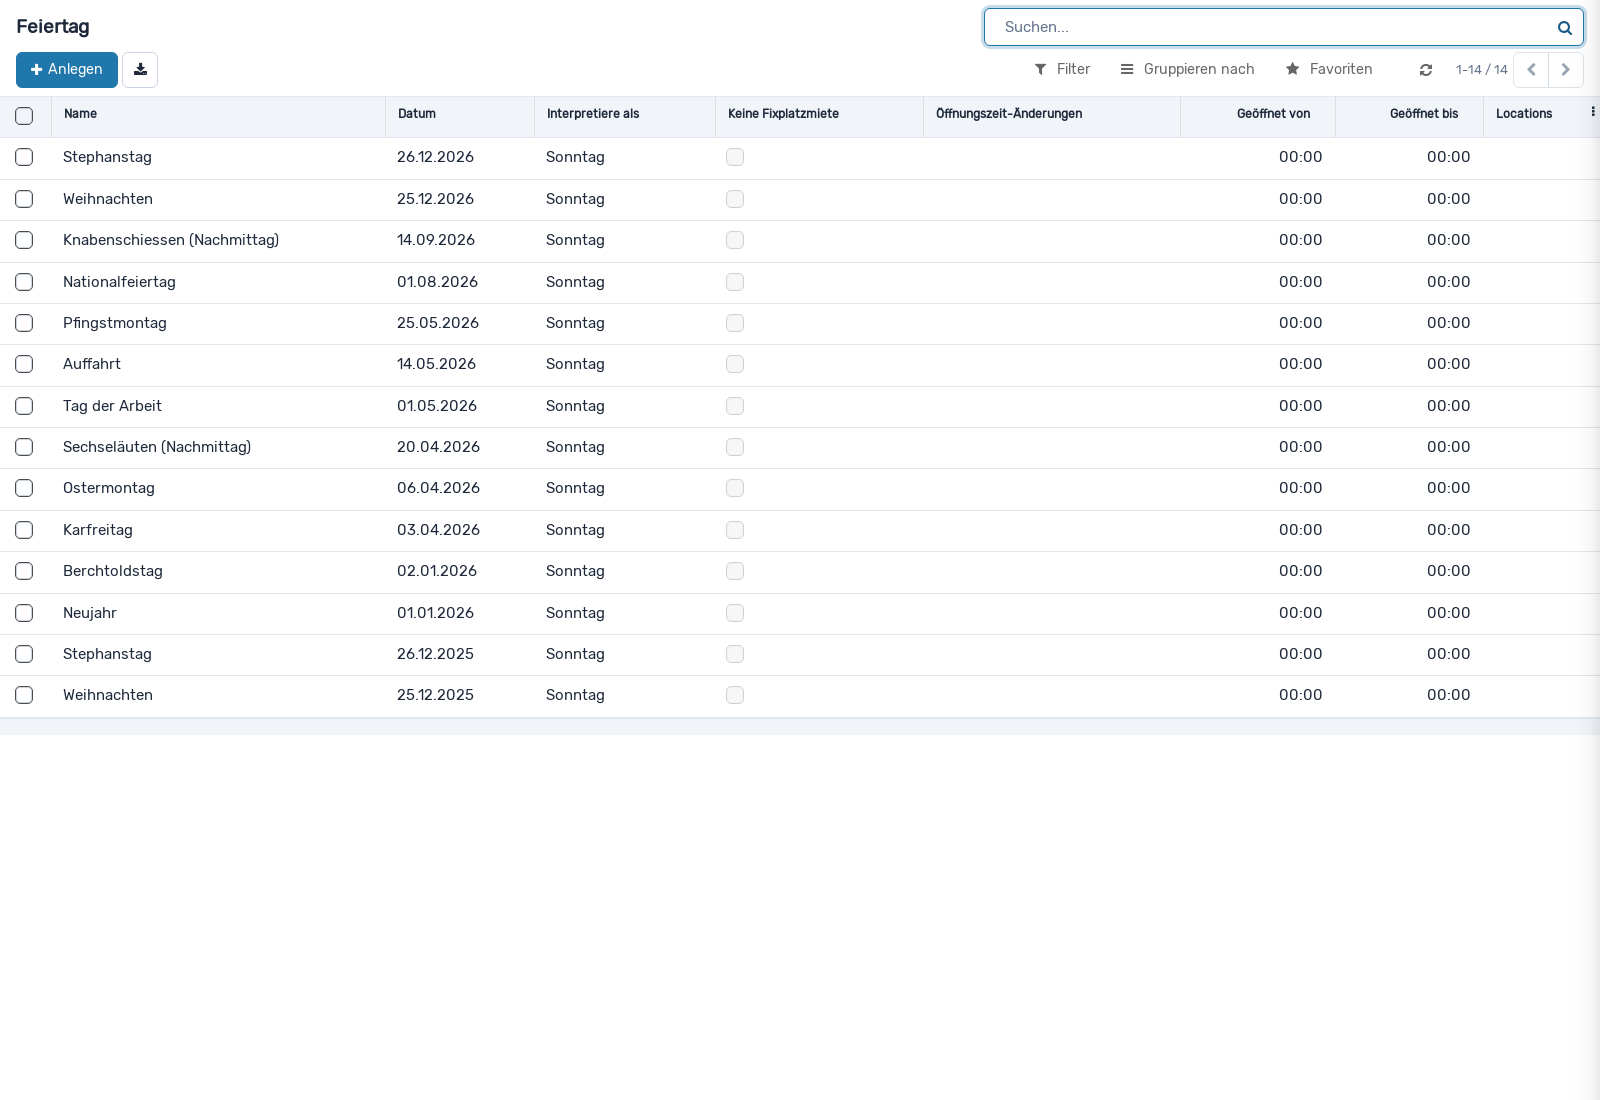Select the Knabenschiessen row checkbox
Viewport: 1600px width, 1100px height.
24,240
